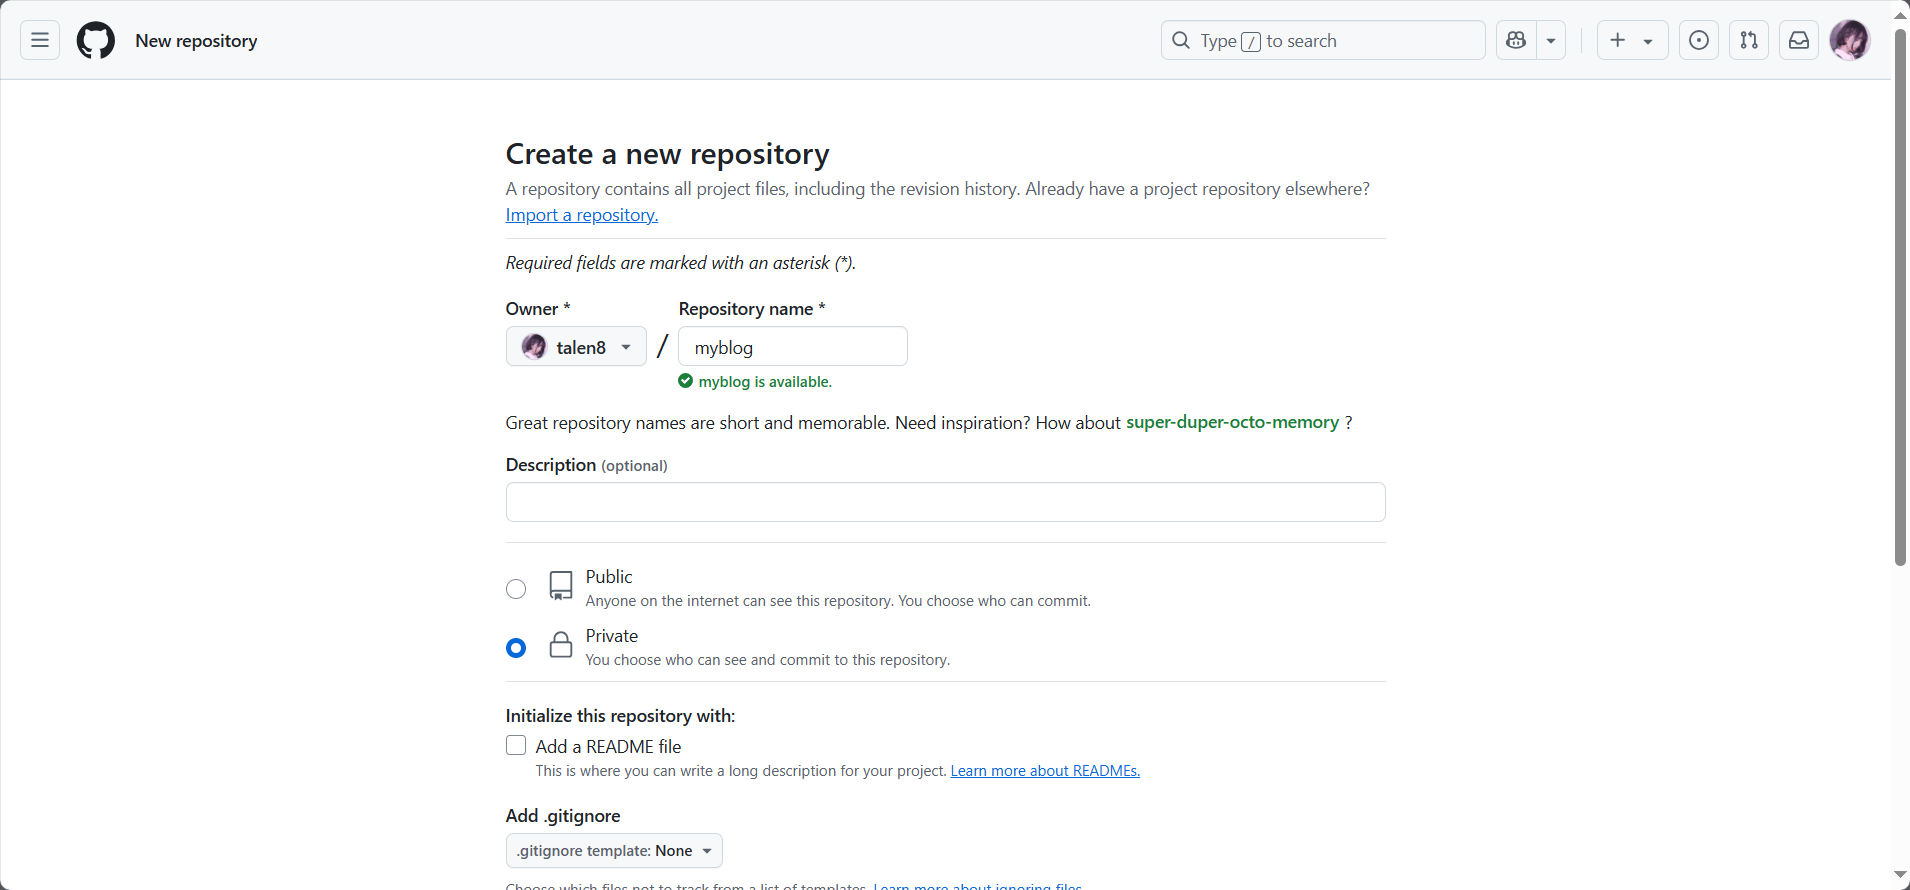Click the New repository header title
Image resolution: width=1910 pixels, height=890 pixels.
(x=196, y=41)
